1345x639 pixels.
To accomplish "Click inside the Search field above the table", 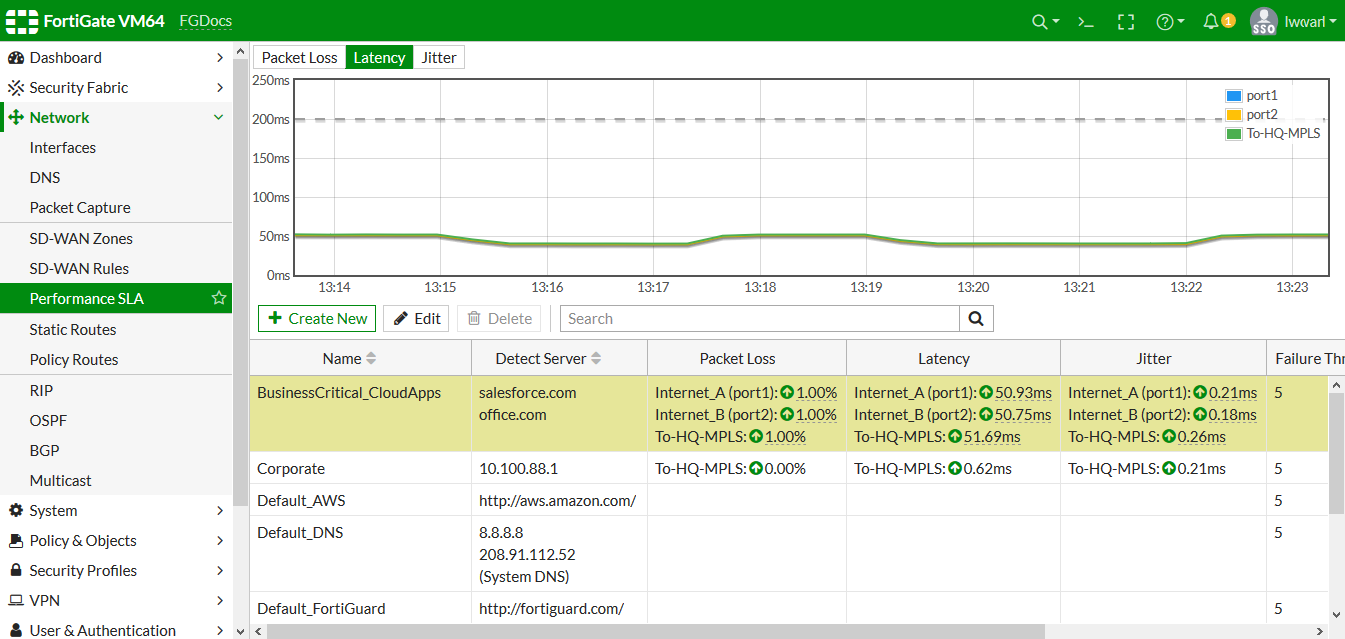I will pyautogui.click(x=758, y=318).
